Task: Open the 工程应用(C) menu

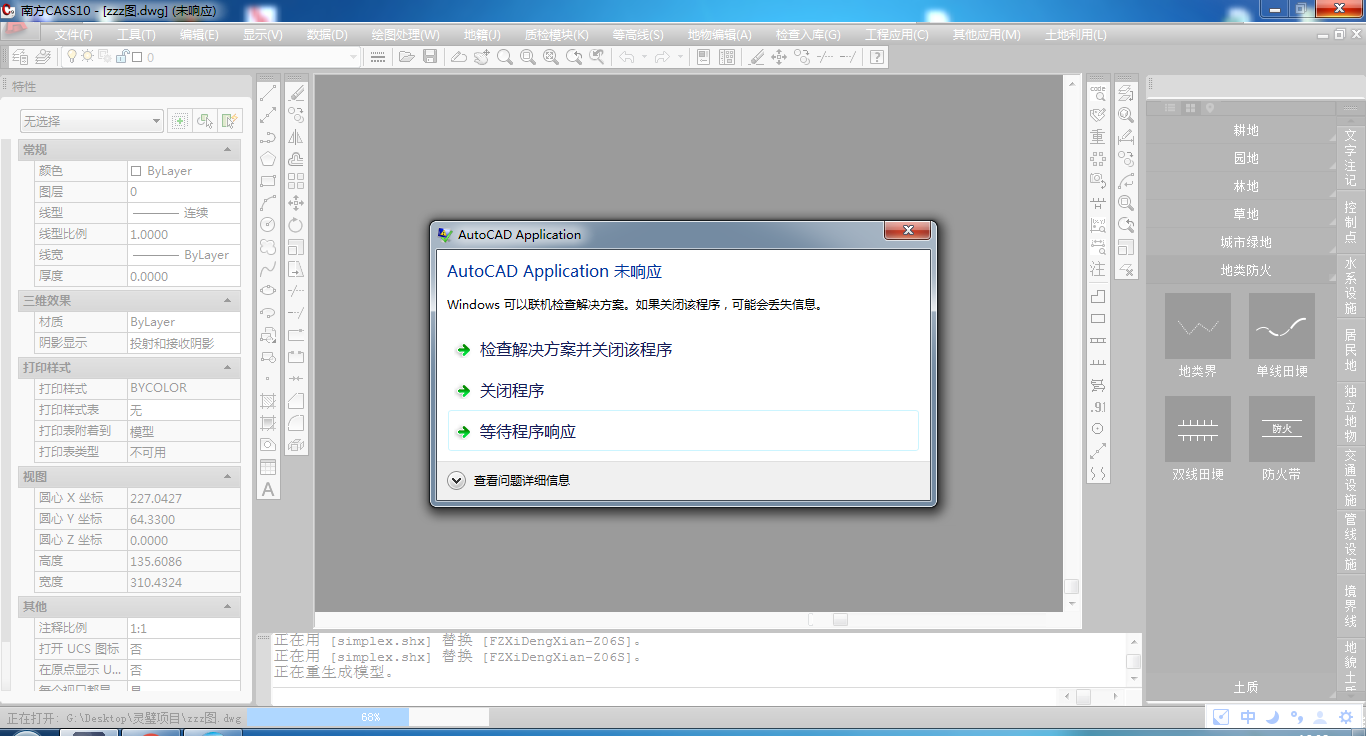Action: pyautogui.click(x=896, y=34)
